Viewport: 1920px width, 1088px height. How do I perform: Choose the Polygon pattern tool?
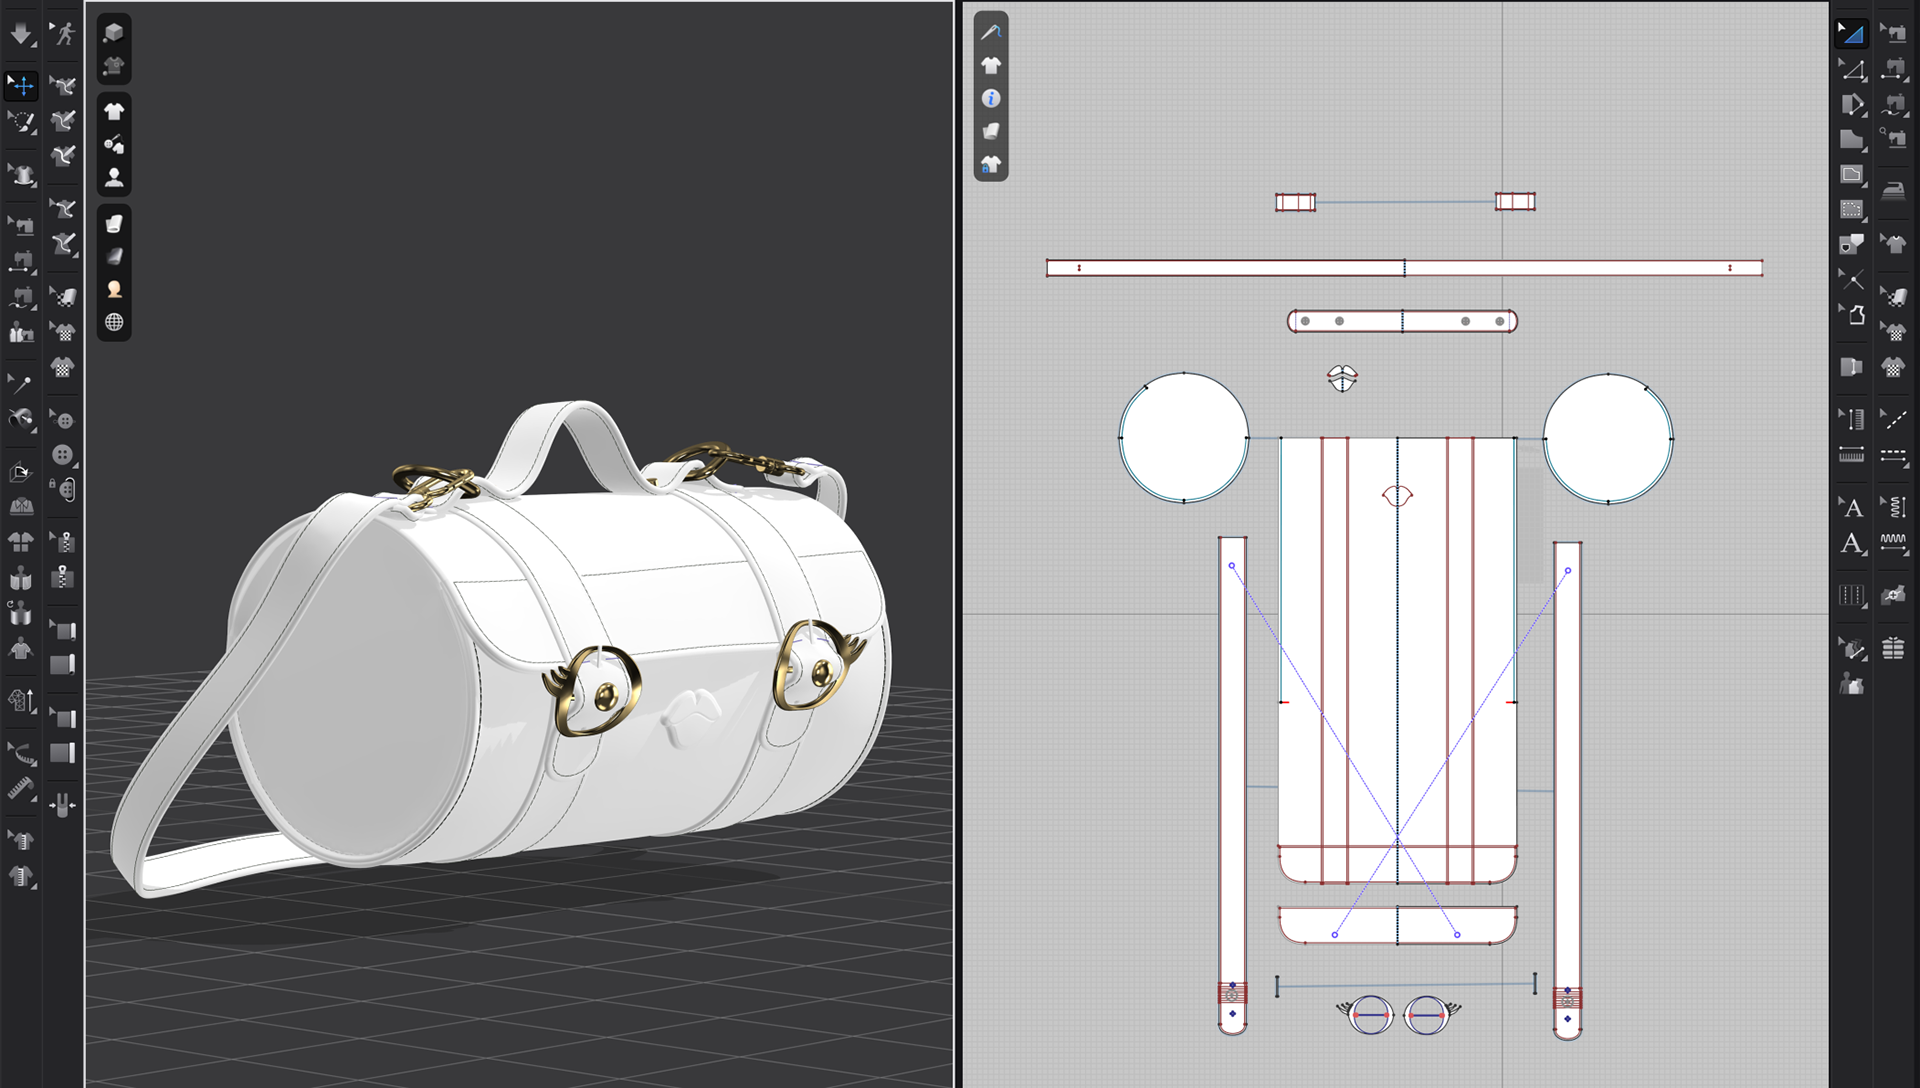click(1852, 139)
